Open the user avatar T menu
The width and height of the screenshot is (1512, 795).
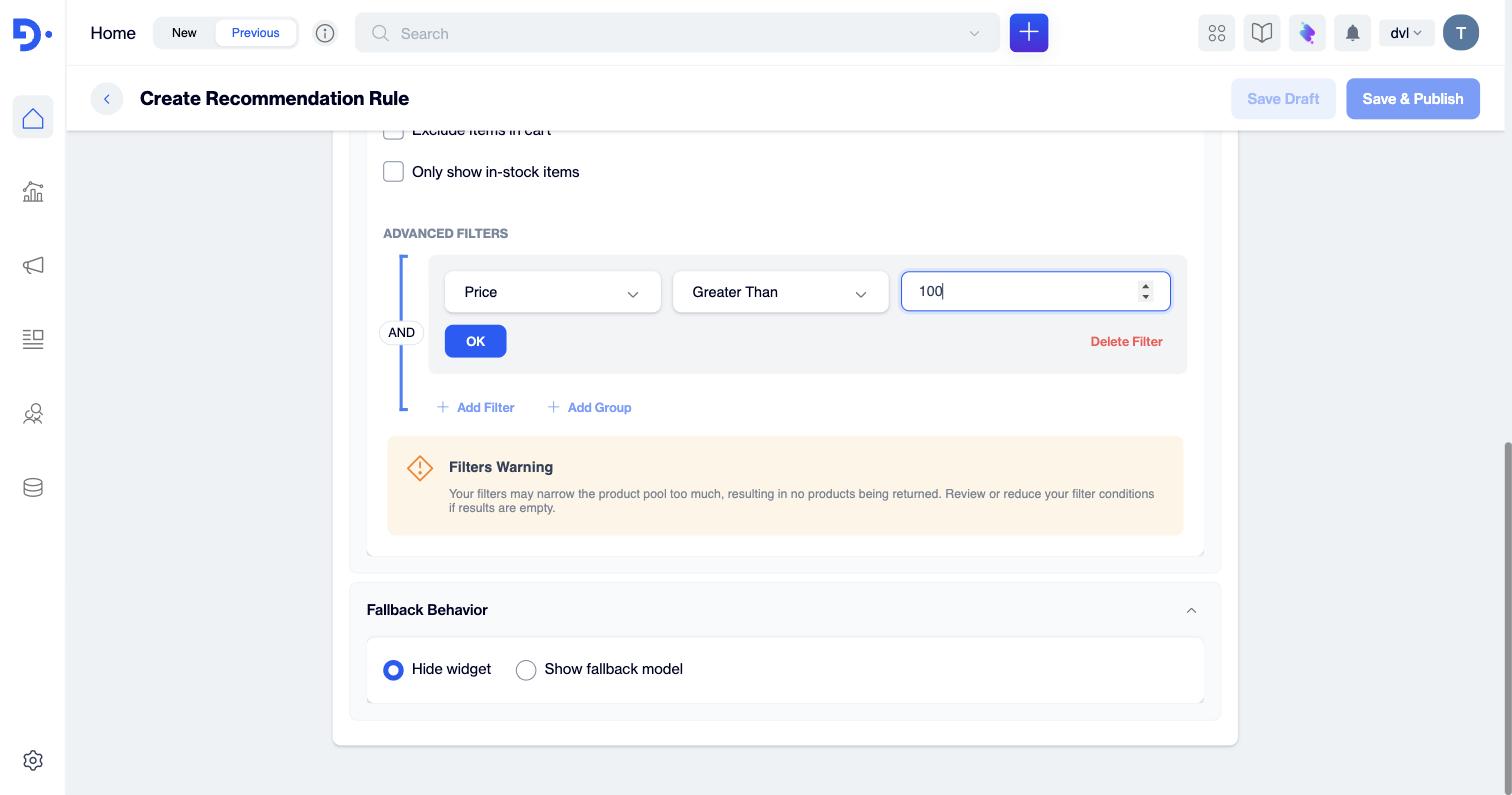(x=1461, y=33)
